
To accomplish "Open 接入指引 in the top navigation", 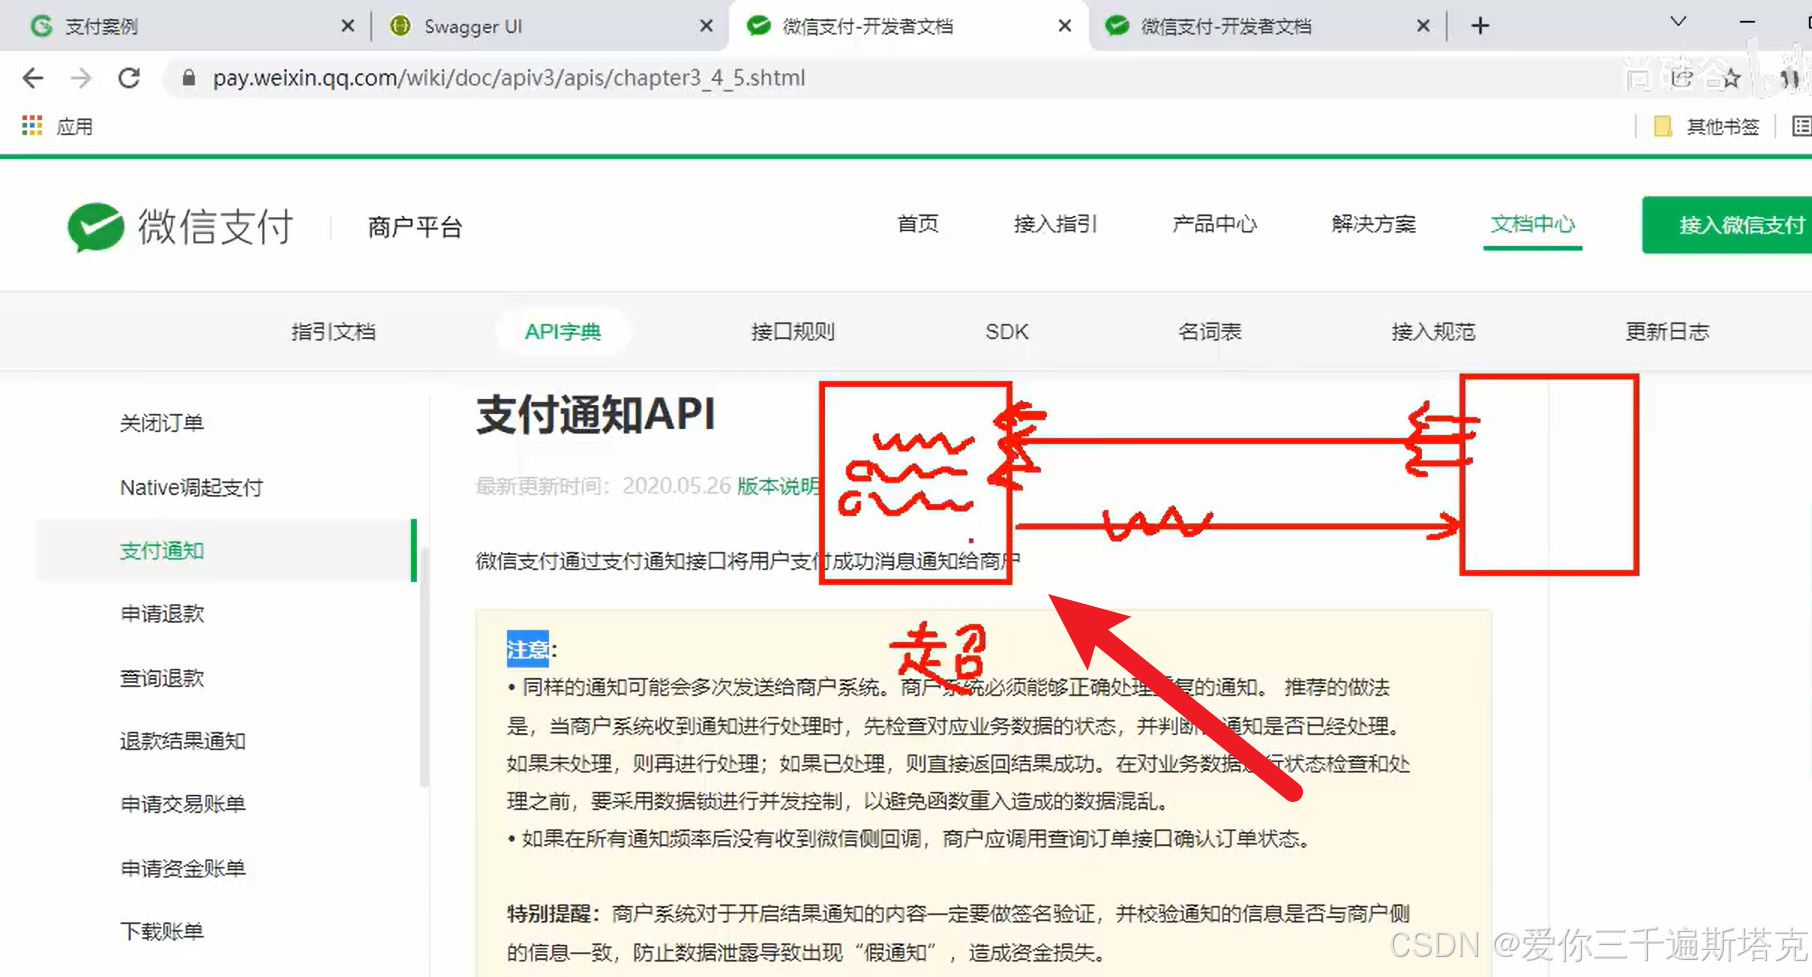I will (x=1055, y=224).
